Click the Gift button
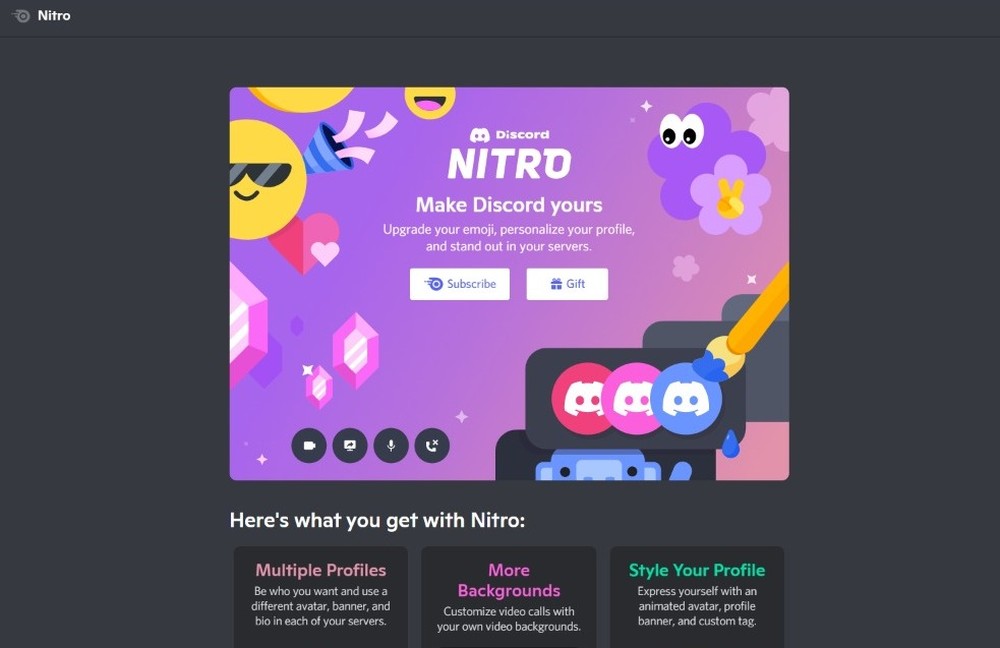This screenshot has width=1000, height=648. tap(567, 284)
